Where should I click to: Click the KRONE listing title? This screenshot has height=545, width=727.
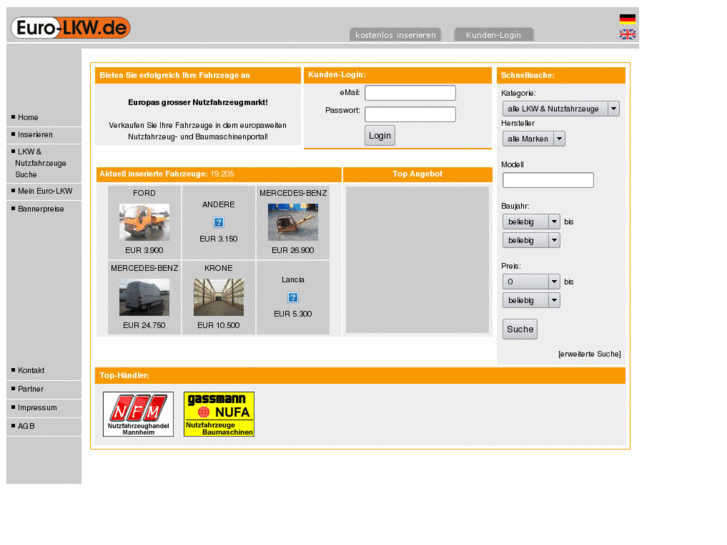218,268
